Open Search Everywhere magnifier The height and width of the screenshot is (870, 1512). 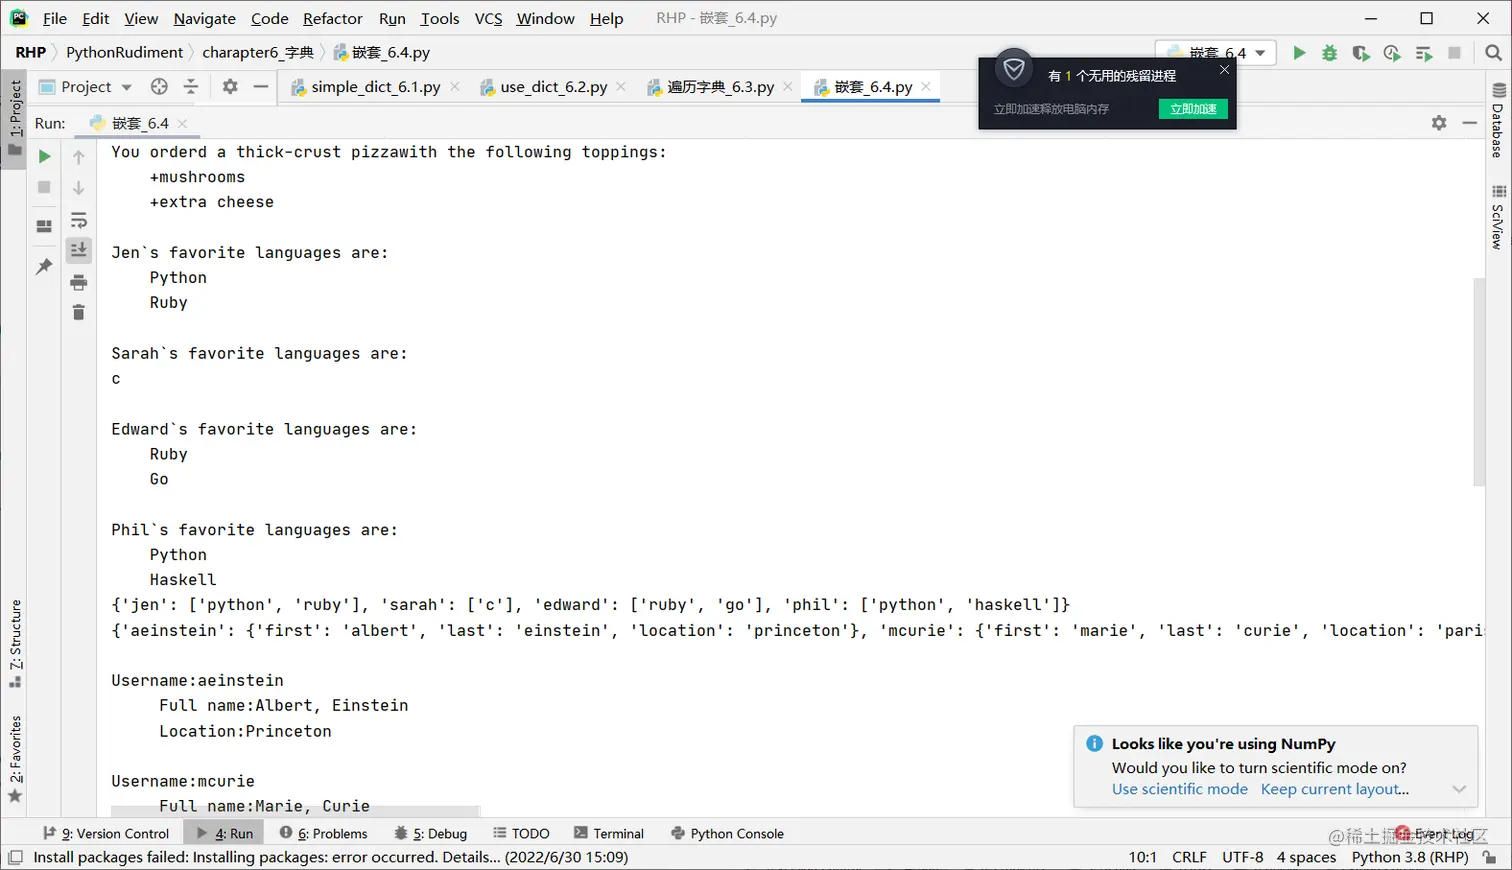click(x=1493, y=53)
